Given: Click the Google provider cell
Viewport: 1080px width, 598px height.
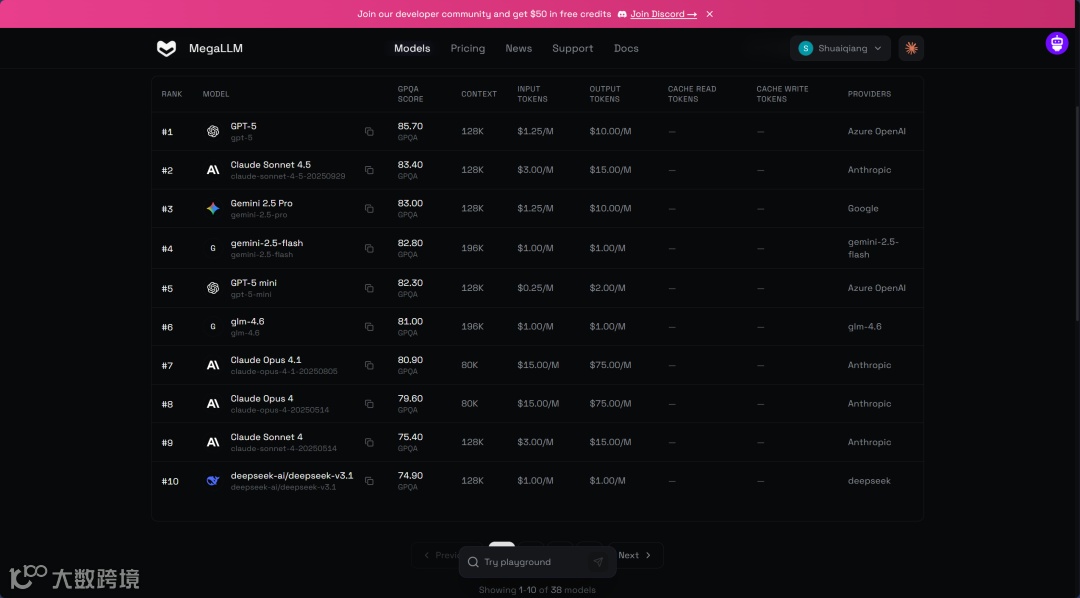Looking at the screenshot, I should click(x=863, y=209).
